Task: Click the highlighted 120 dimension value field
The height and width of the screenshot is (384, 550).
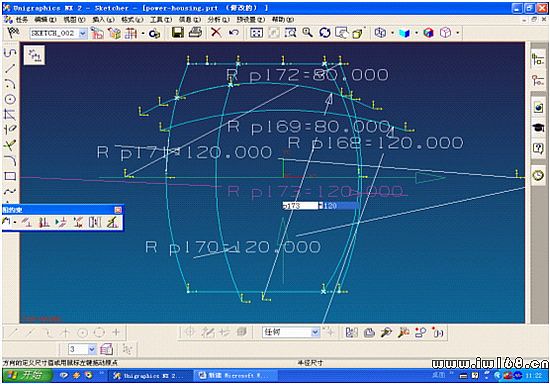Action: click(x=340, y=206)
